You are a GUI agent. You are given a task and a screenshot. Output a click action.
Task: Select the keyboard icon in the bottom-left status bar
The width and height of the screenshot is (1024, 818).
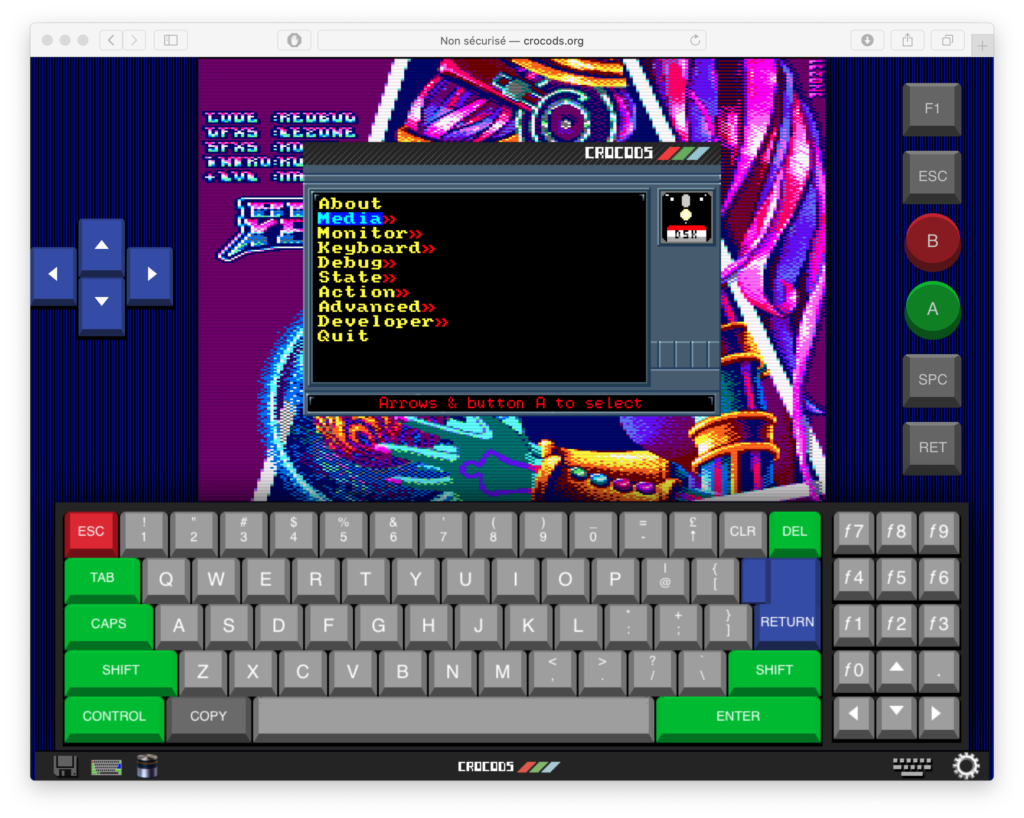tap(104, 765)
